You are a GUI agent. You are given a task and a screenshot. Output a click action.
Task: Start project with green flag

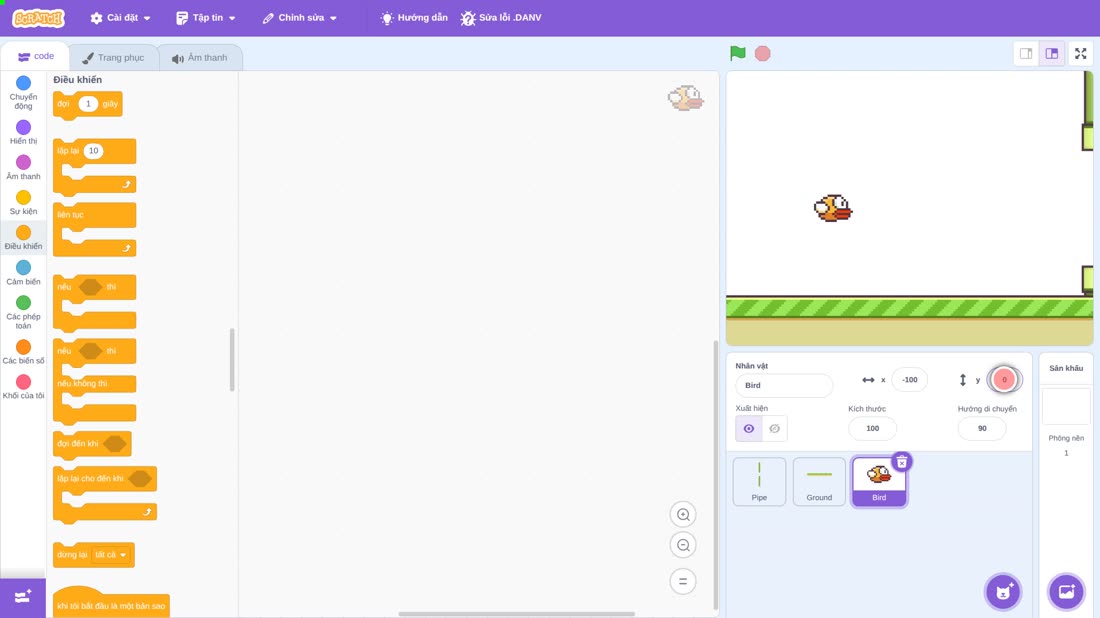[737, 53]
